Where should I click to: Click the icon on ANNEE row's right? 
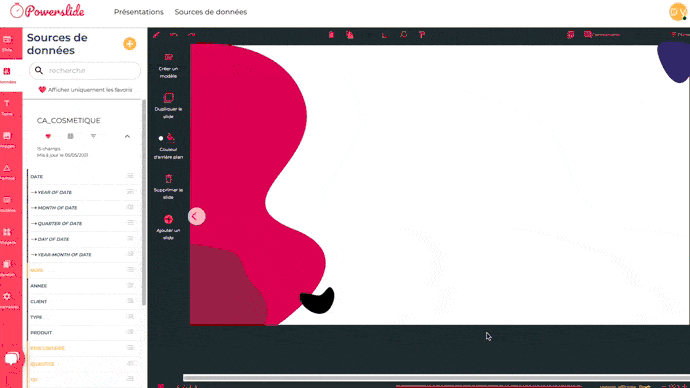130,286
